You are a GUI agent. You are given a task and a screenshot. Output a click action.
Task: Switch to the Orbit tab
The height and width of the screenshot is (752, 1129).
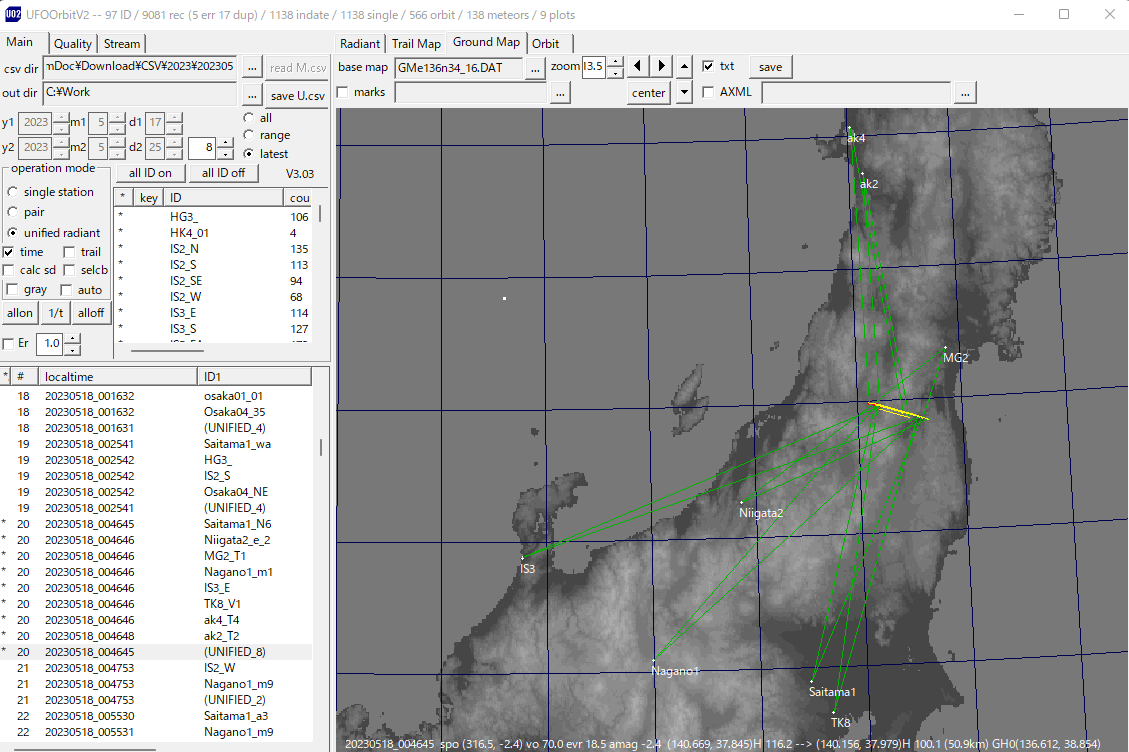[546, 43]
